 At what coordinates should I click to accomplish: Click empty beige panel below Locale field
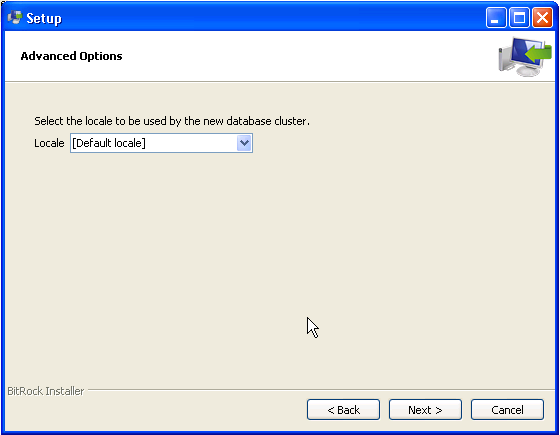coord(280,250)
